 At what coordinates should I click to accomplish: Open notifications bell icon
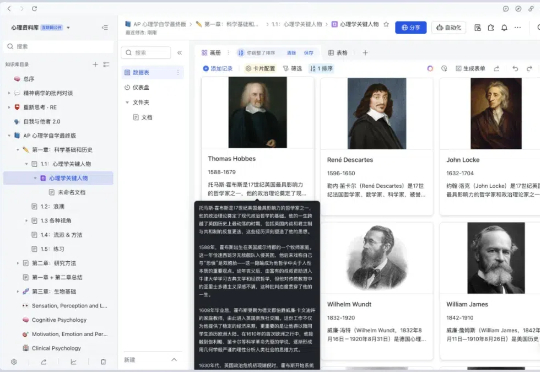(504, 28)
